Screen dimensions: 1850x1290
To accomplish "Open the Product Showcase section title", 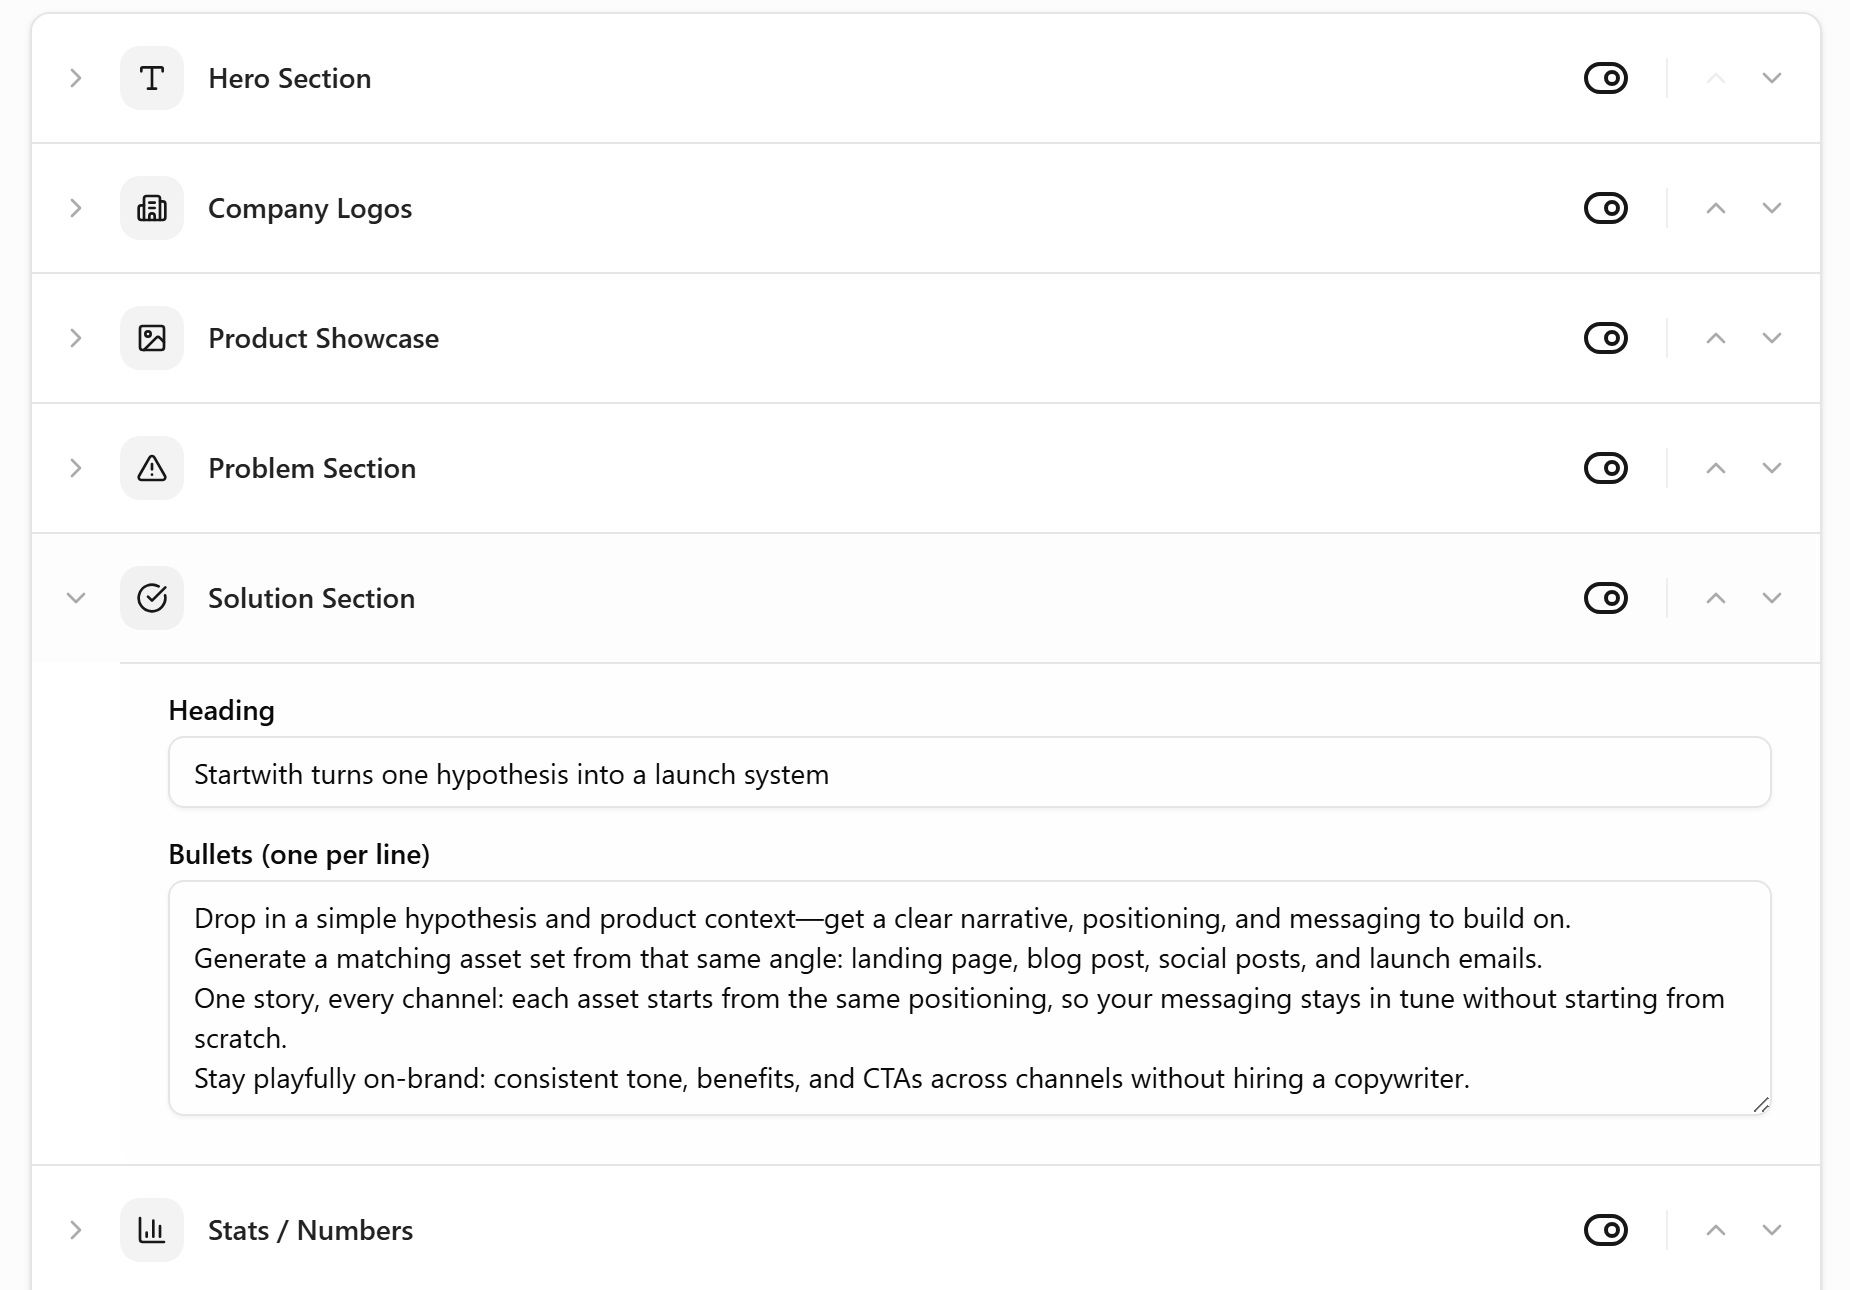I will [x=323, y=338].
